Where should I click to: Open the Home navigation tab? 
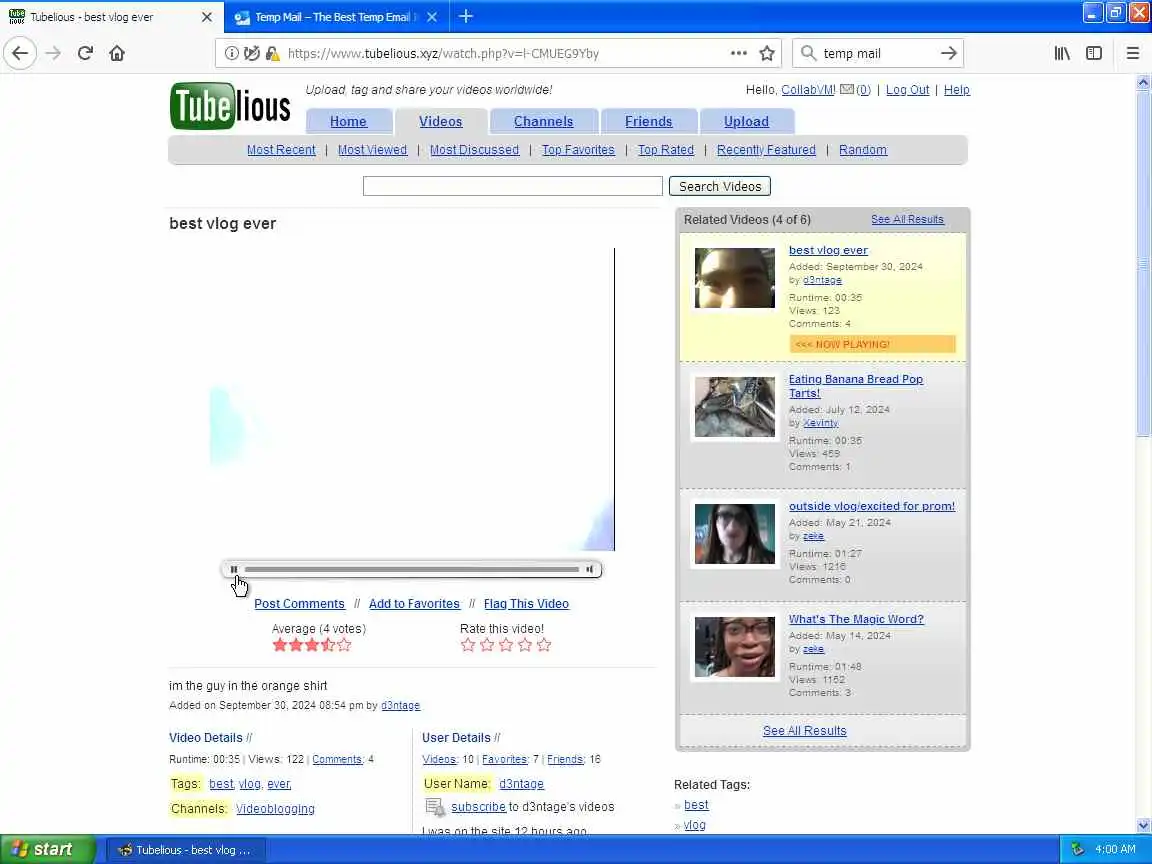pyautogui.click(x=348, y=121)
